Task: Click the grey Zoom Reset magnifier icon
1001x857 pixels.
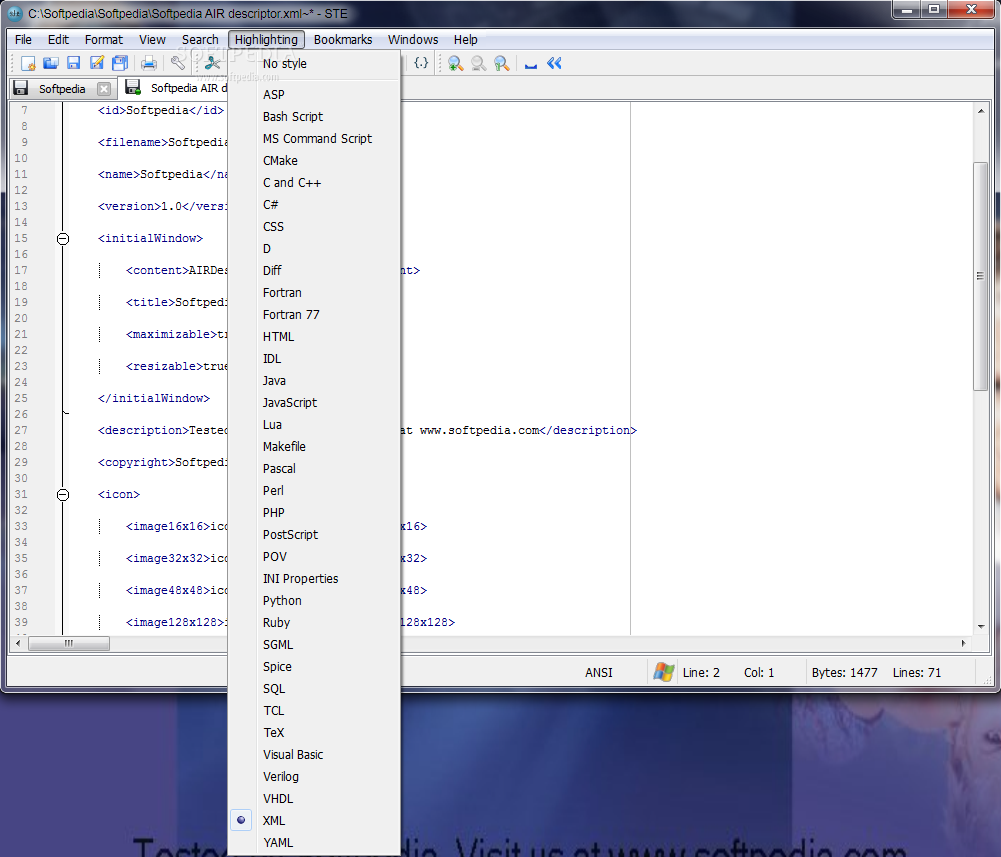Action: 479,63
